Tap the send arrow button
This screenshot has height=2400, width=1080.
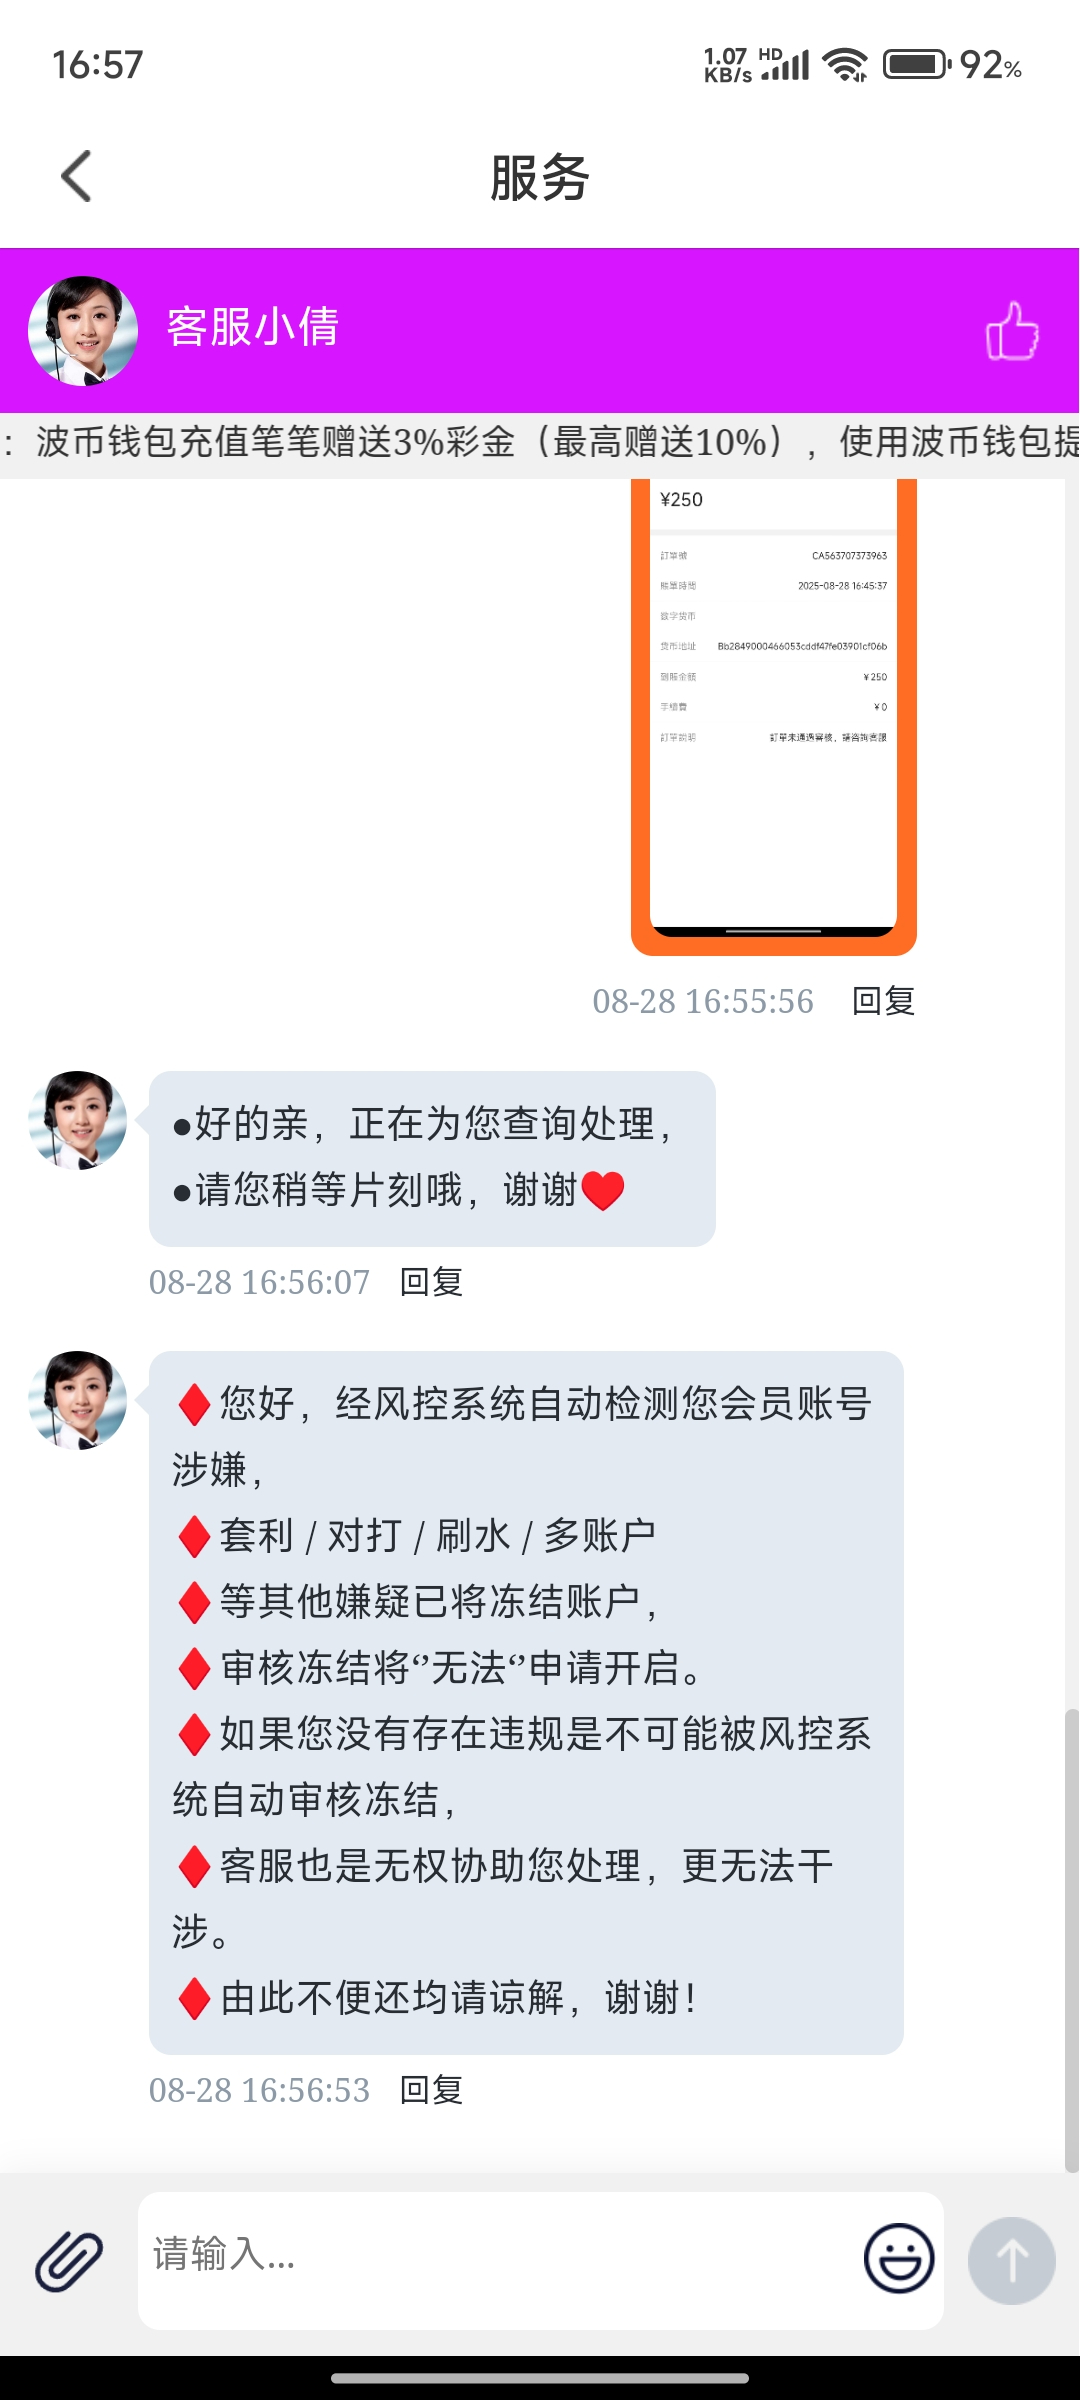click(x=1011, y=2260)
